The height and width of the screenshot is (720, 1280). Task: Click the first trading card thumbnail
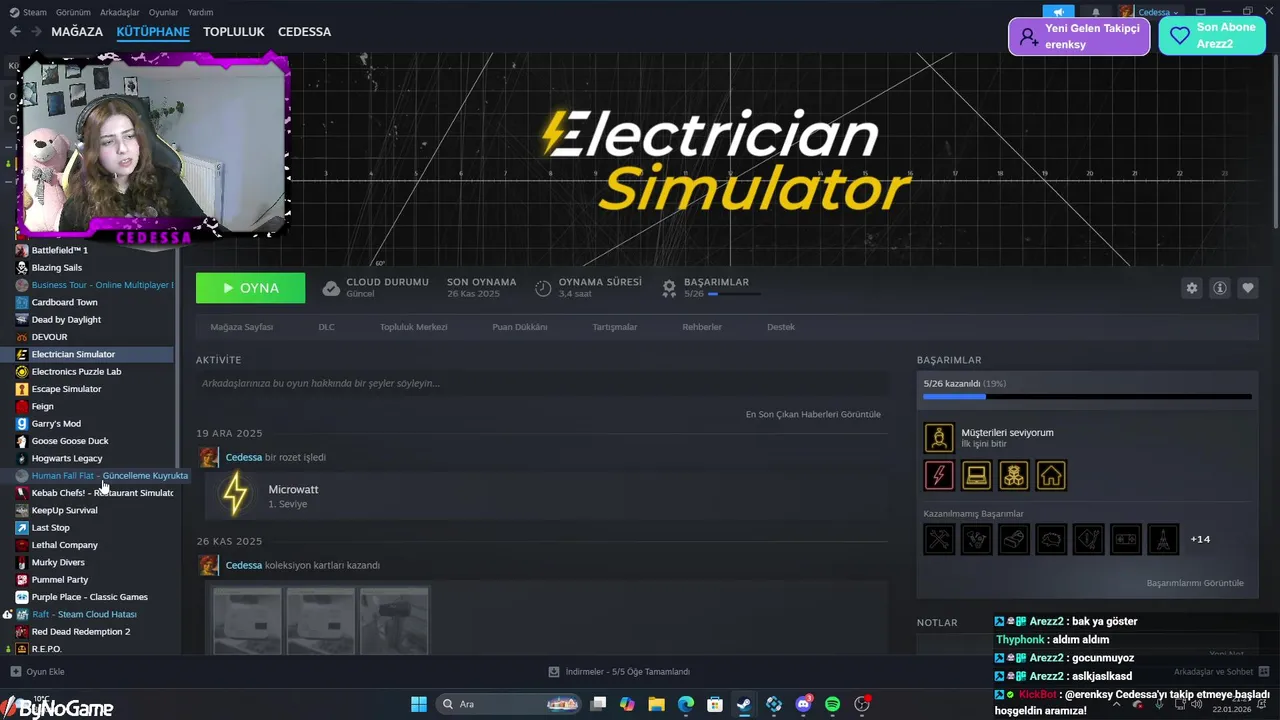click(x=247, y=620)
